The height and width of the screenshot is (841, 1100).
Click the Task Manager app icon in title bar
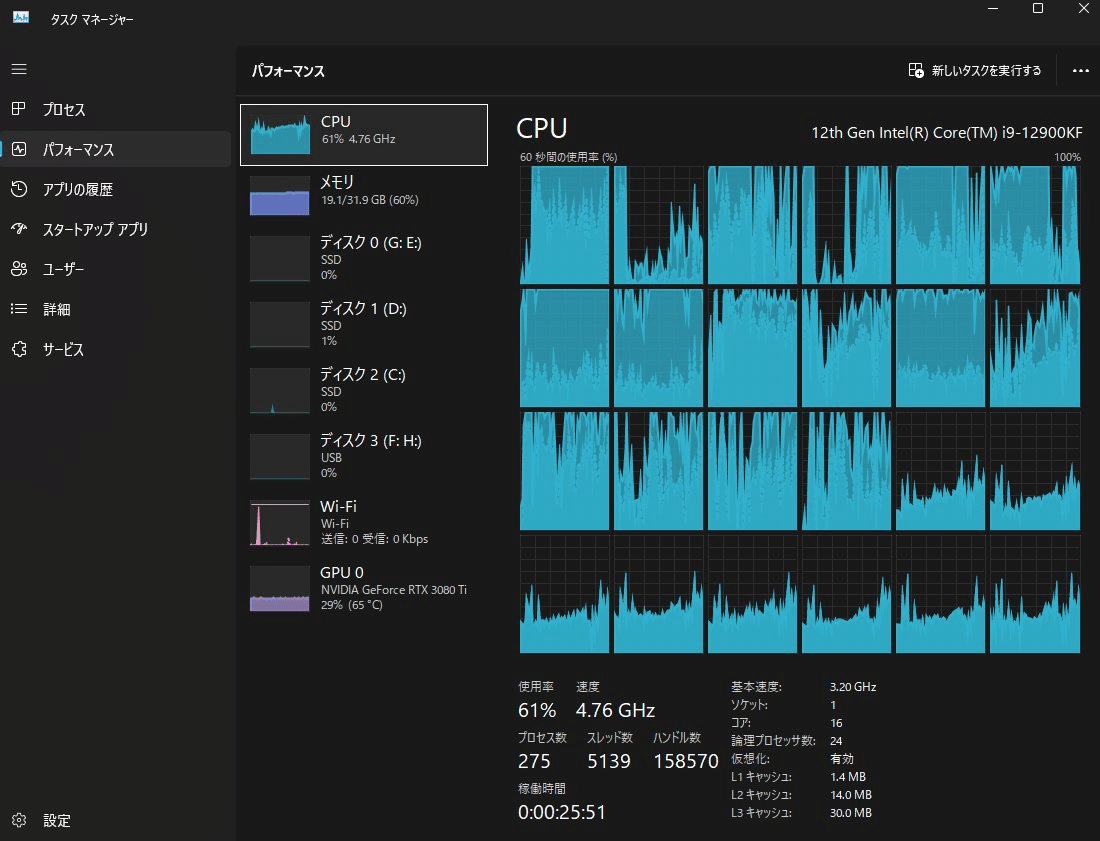click(x=21, y=19)
